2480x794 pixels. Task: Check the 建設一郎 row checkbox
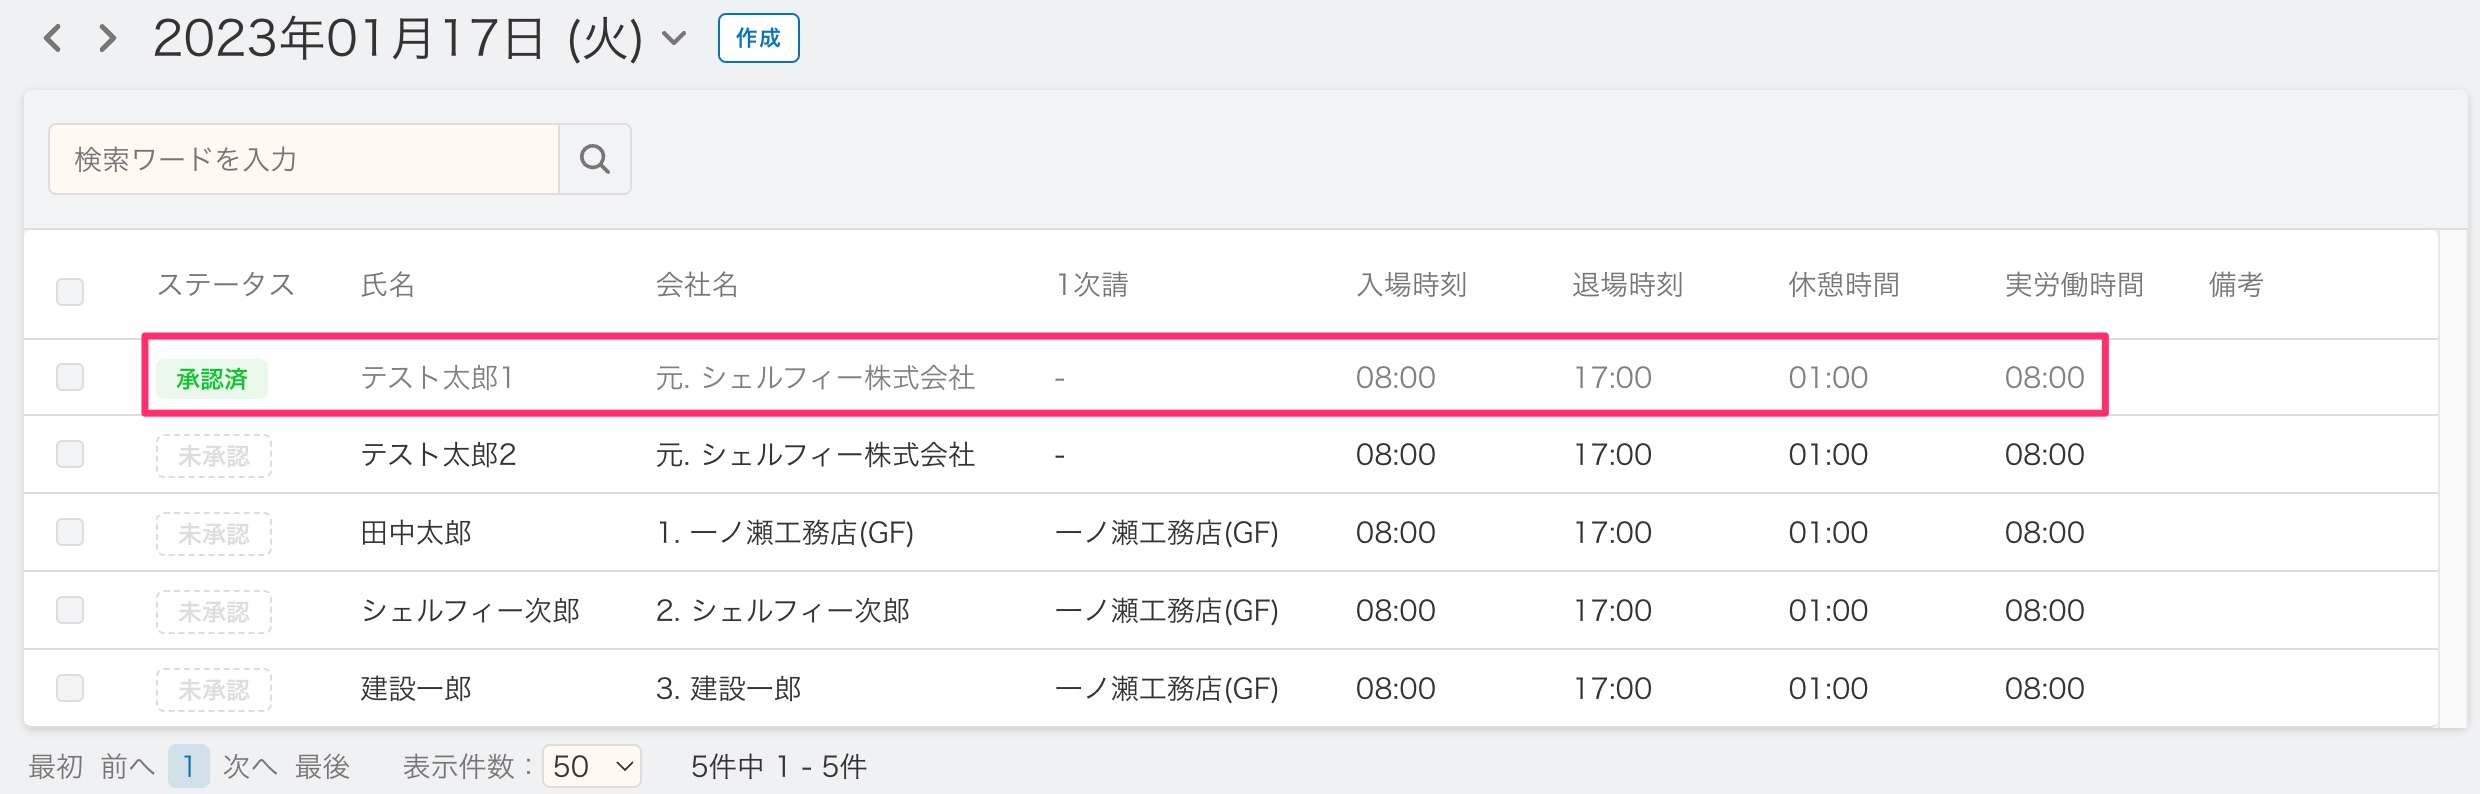click(x=70, y=688)
